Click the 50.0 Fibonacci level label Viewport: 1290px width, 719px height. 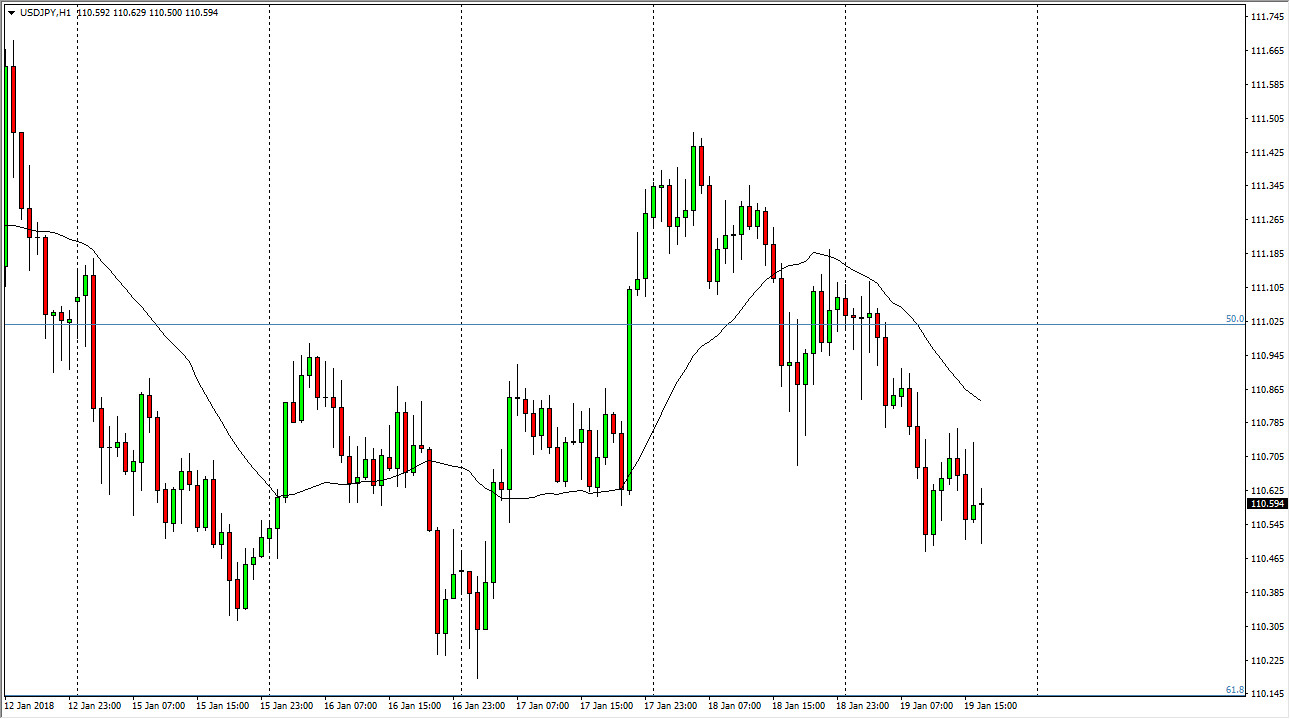(1234, 319)
